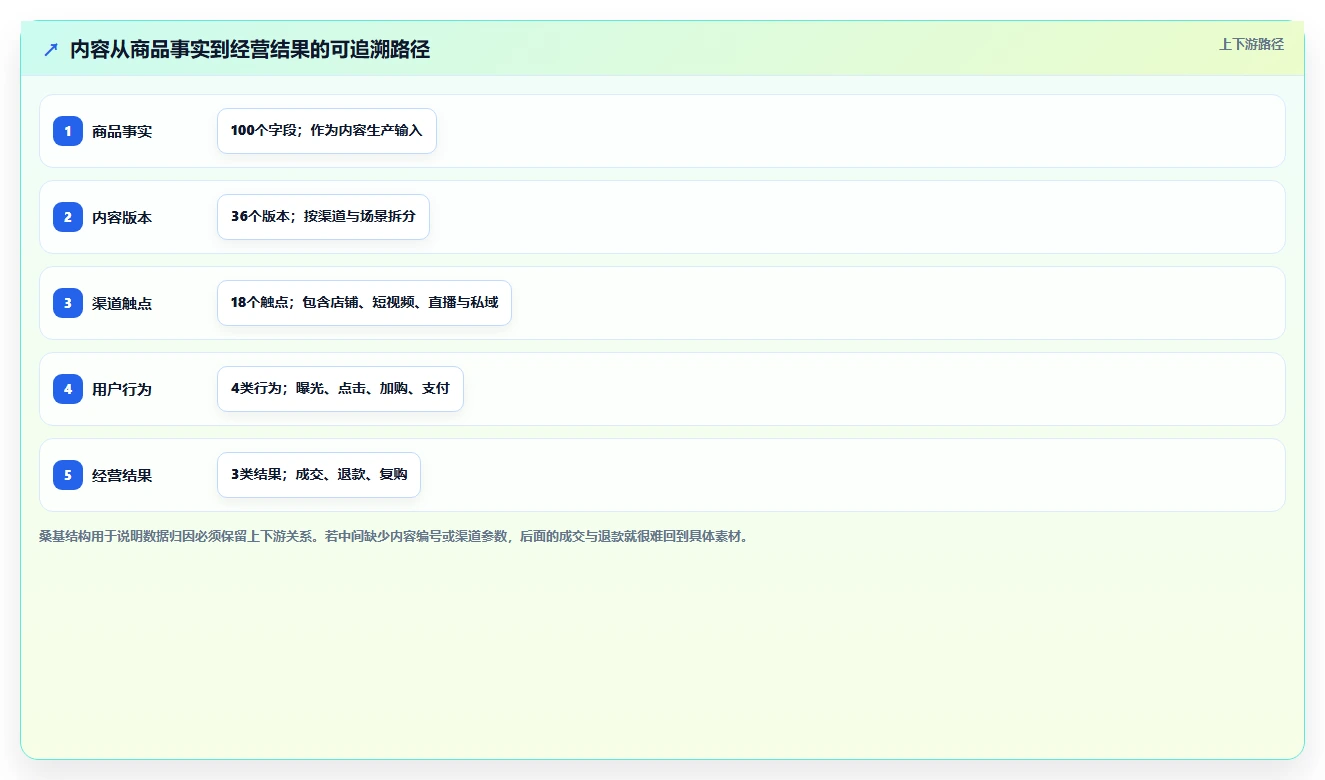Select step badge number 2
The height and width of the screenshot is (780, 1325).
pos(68,217)
